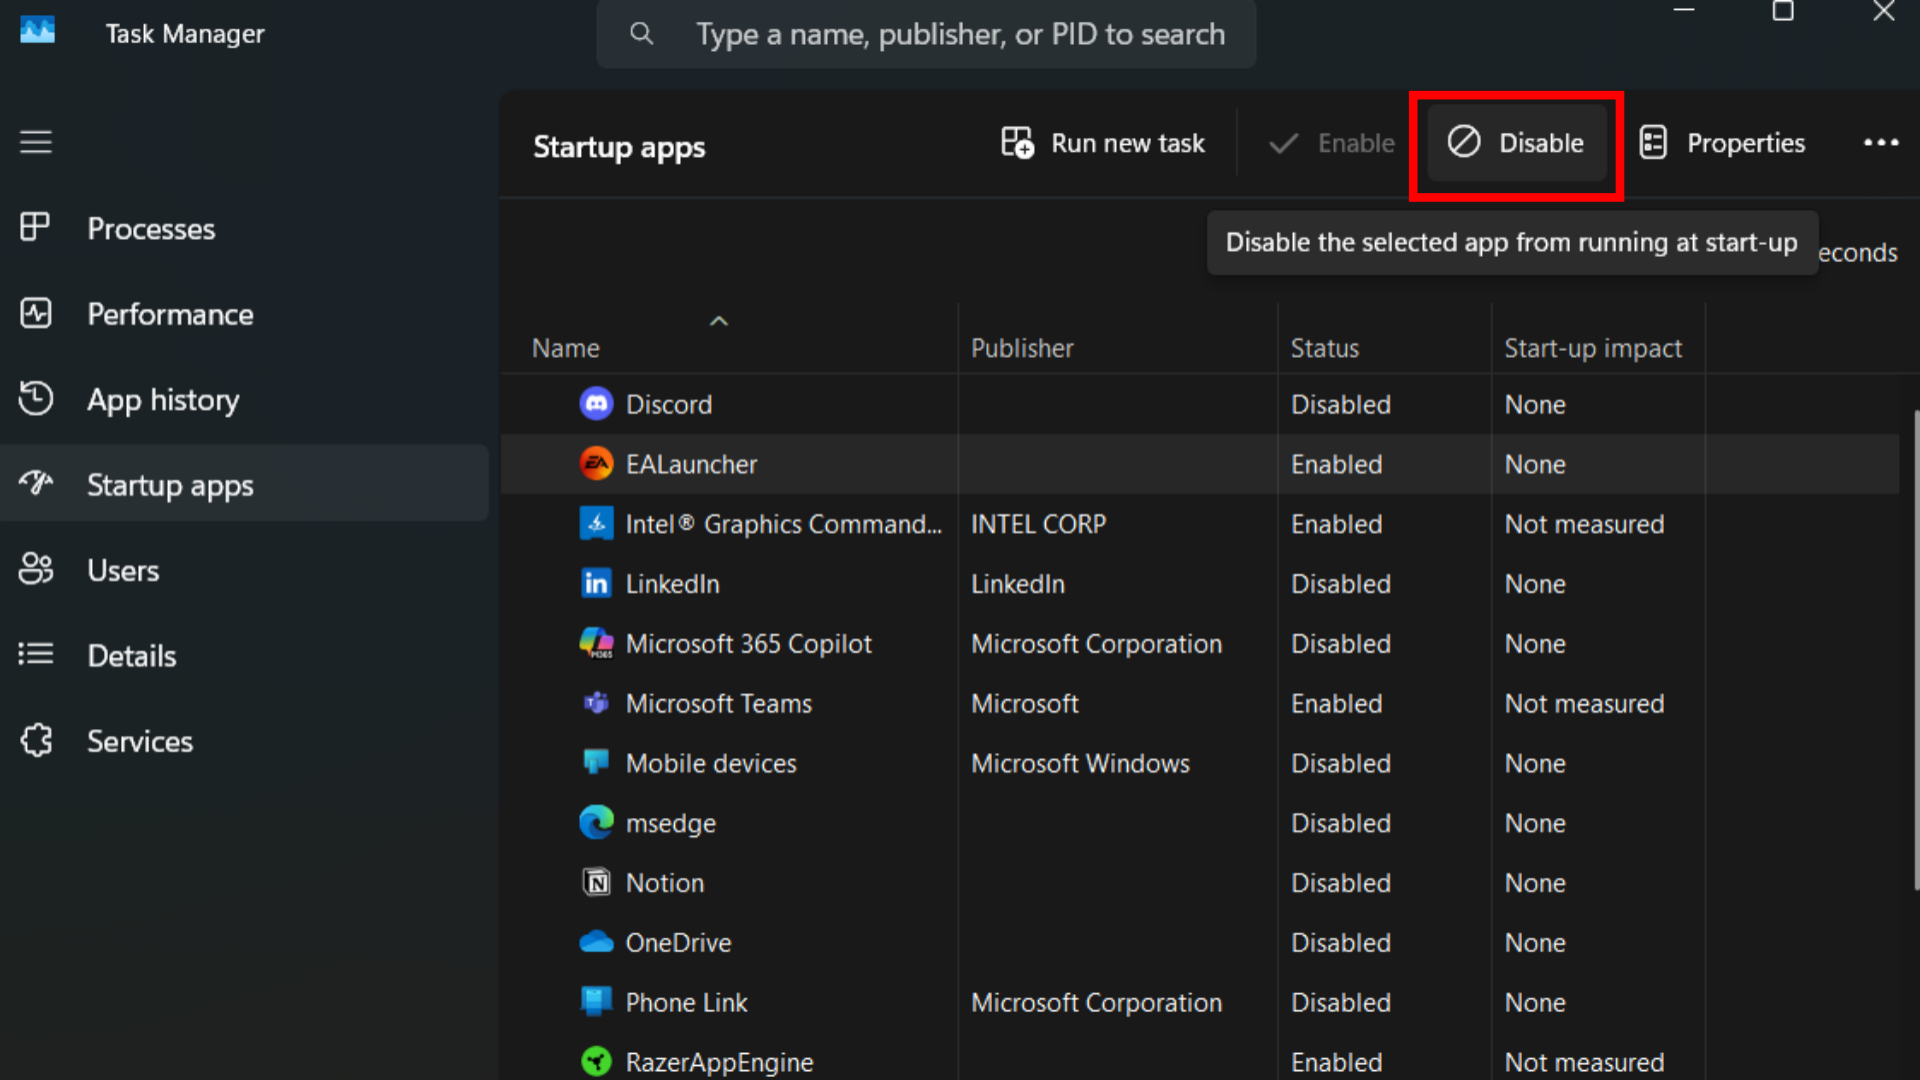Viewport: 1920px width, 1080px height.
Task: Switch to the Services page
Action: 245,741
